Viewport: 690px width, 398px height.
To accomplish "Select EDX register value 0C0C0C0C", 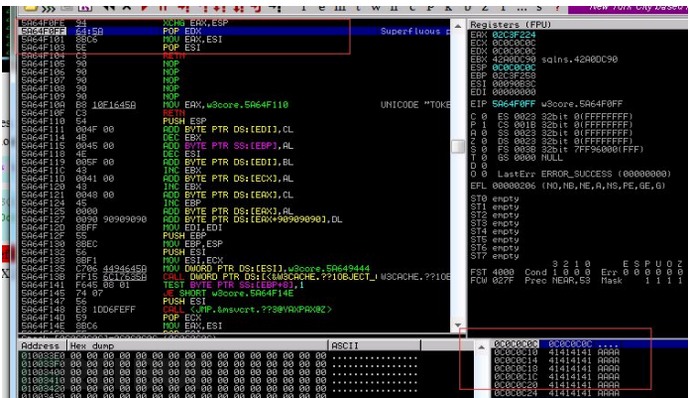I will (514, 51).
